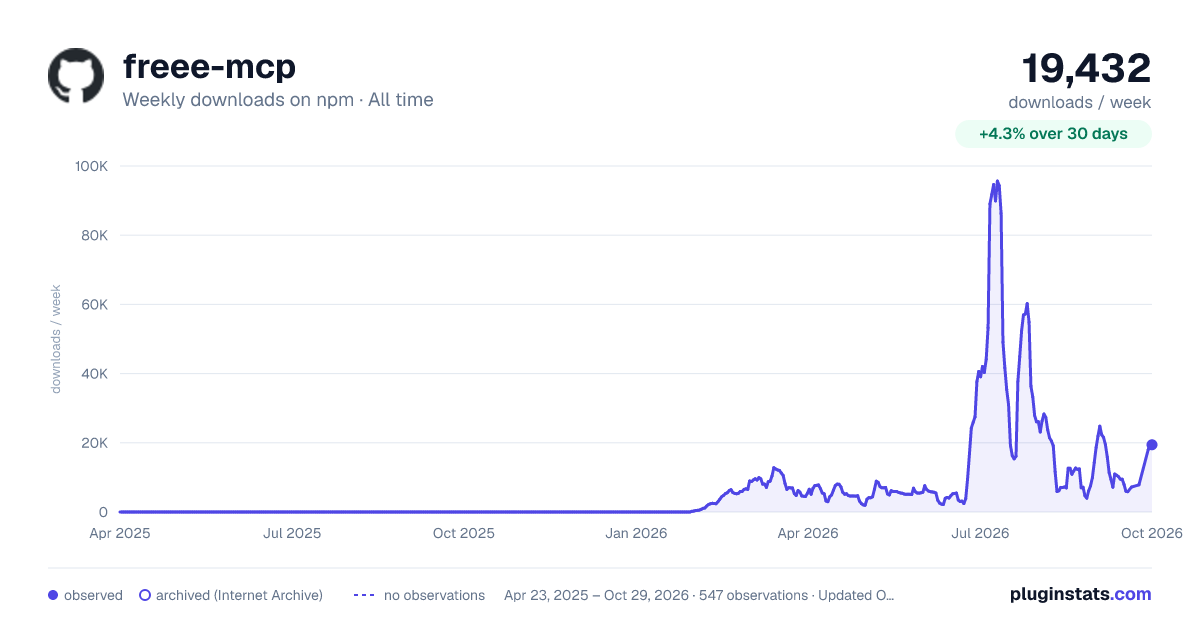Screen dimensions: 1200x630
Task: Click the 'observed' legend label
Action: point(93,595)
